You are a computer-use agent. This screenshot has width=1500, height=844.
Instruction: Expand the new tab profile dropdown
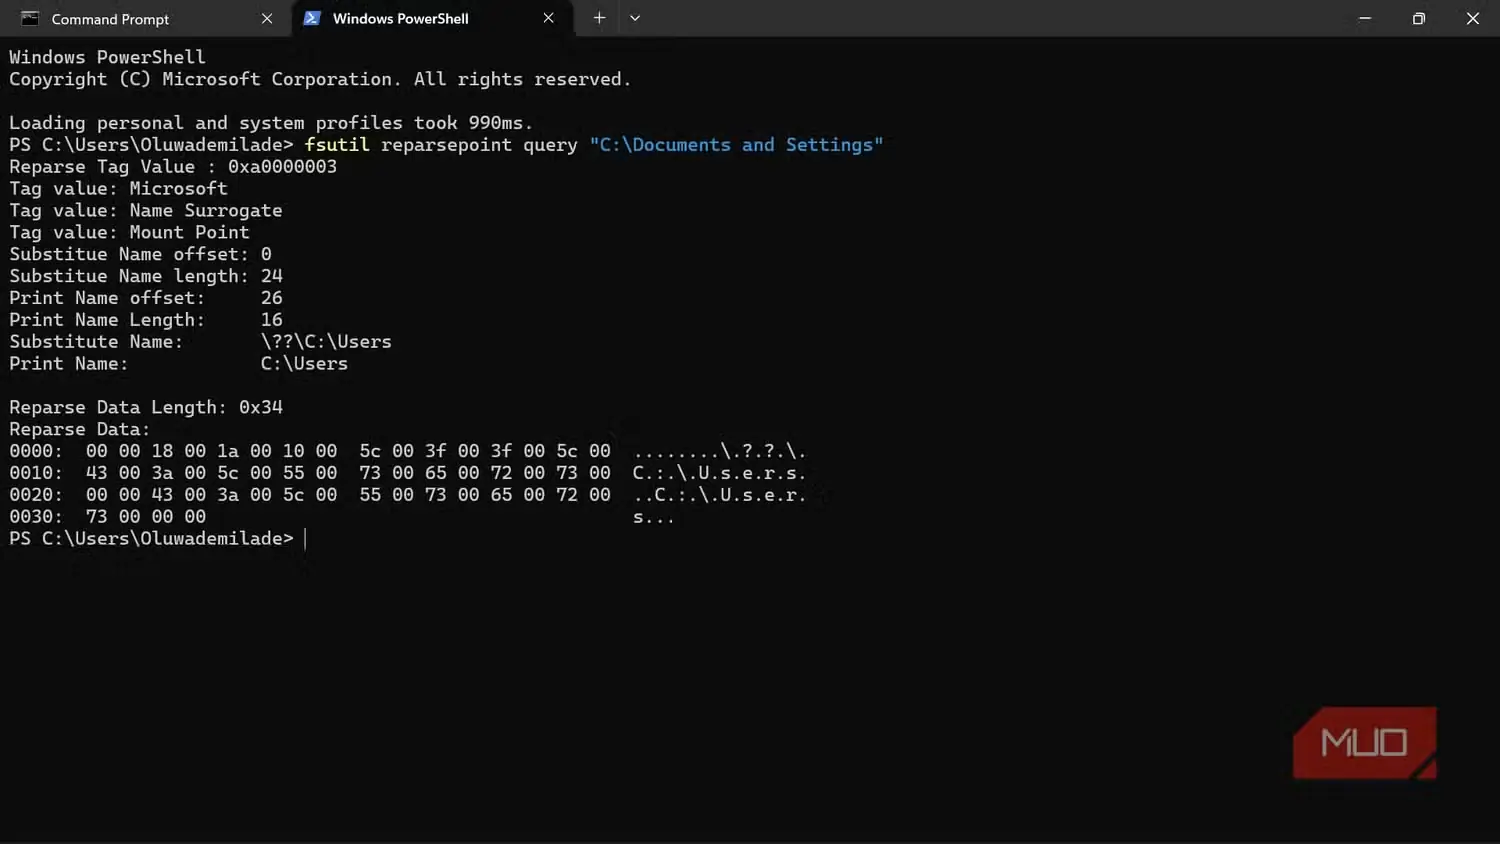pos(635,18)
